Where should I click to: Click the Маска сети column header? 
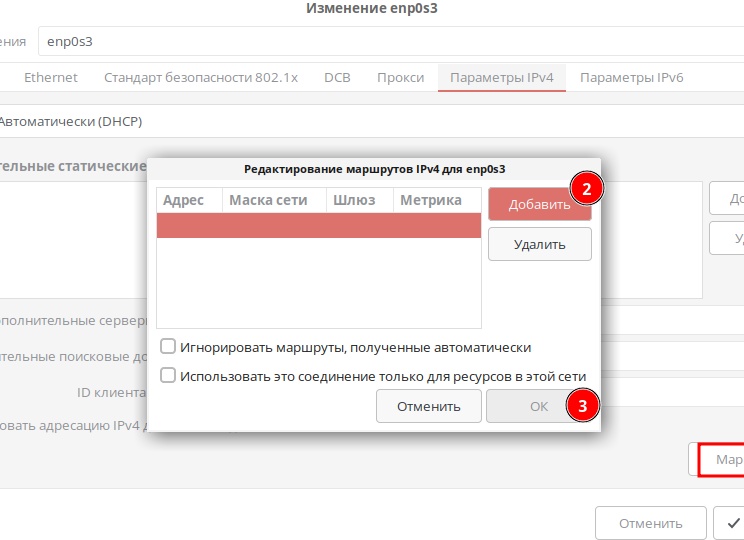point(274,200)
